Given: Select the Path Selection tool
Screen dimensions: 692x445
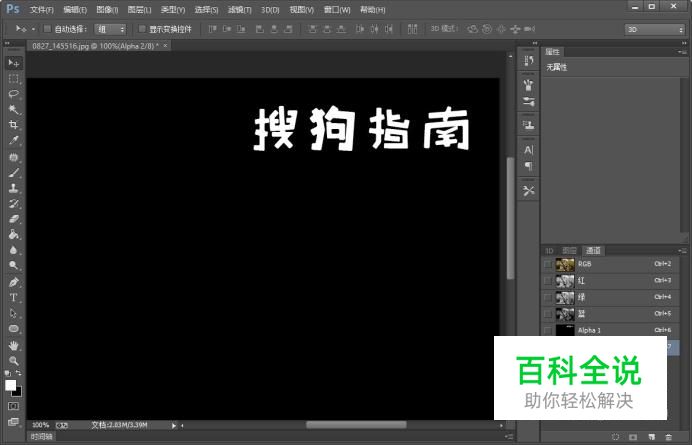Looking at the screenshot, I should (x=14, y=313).
